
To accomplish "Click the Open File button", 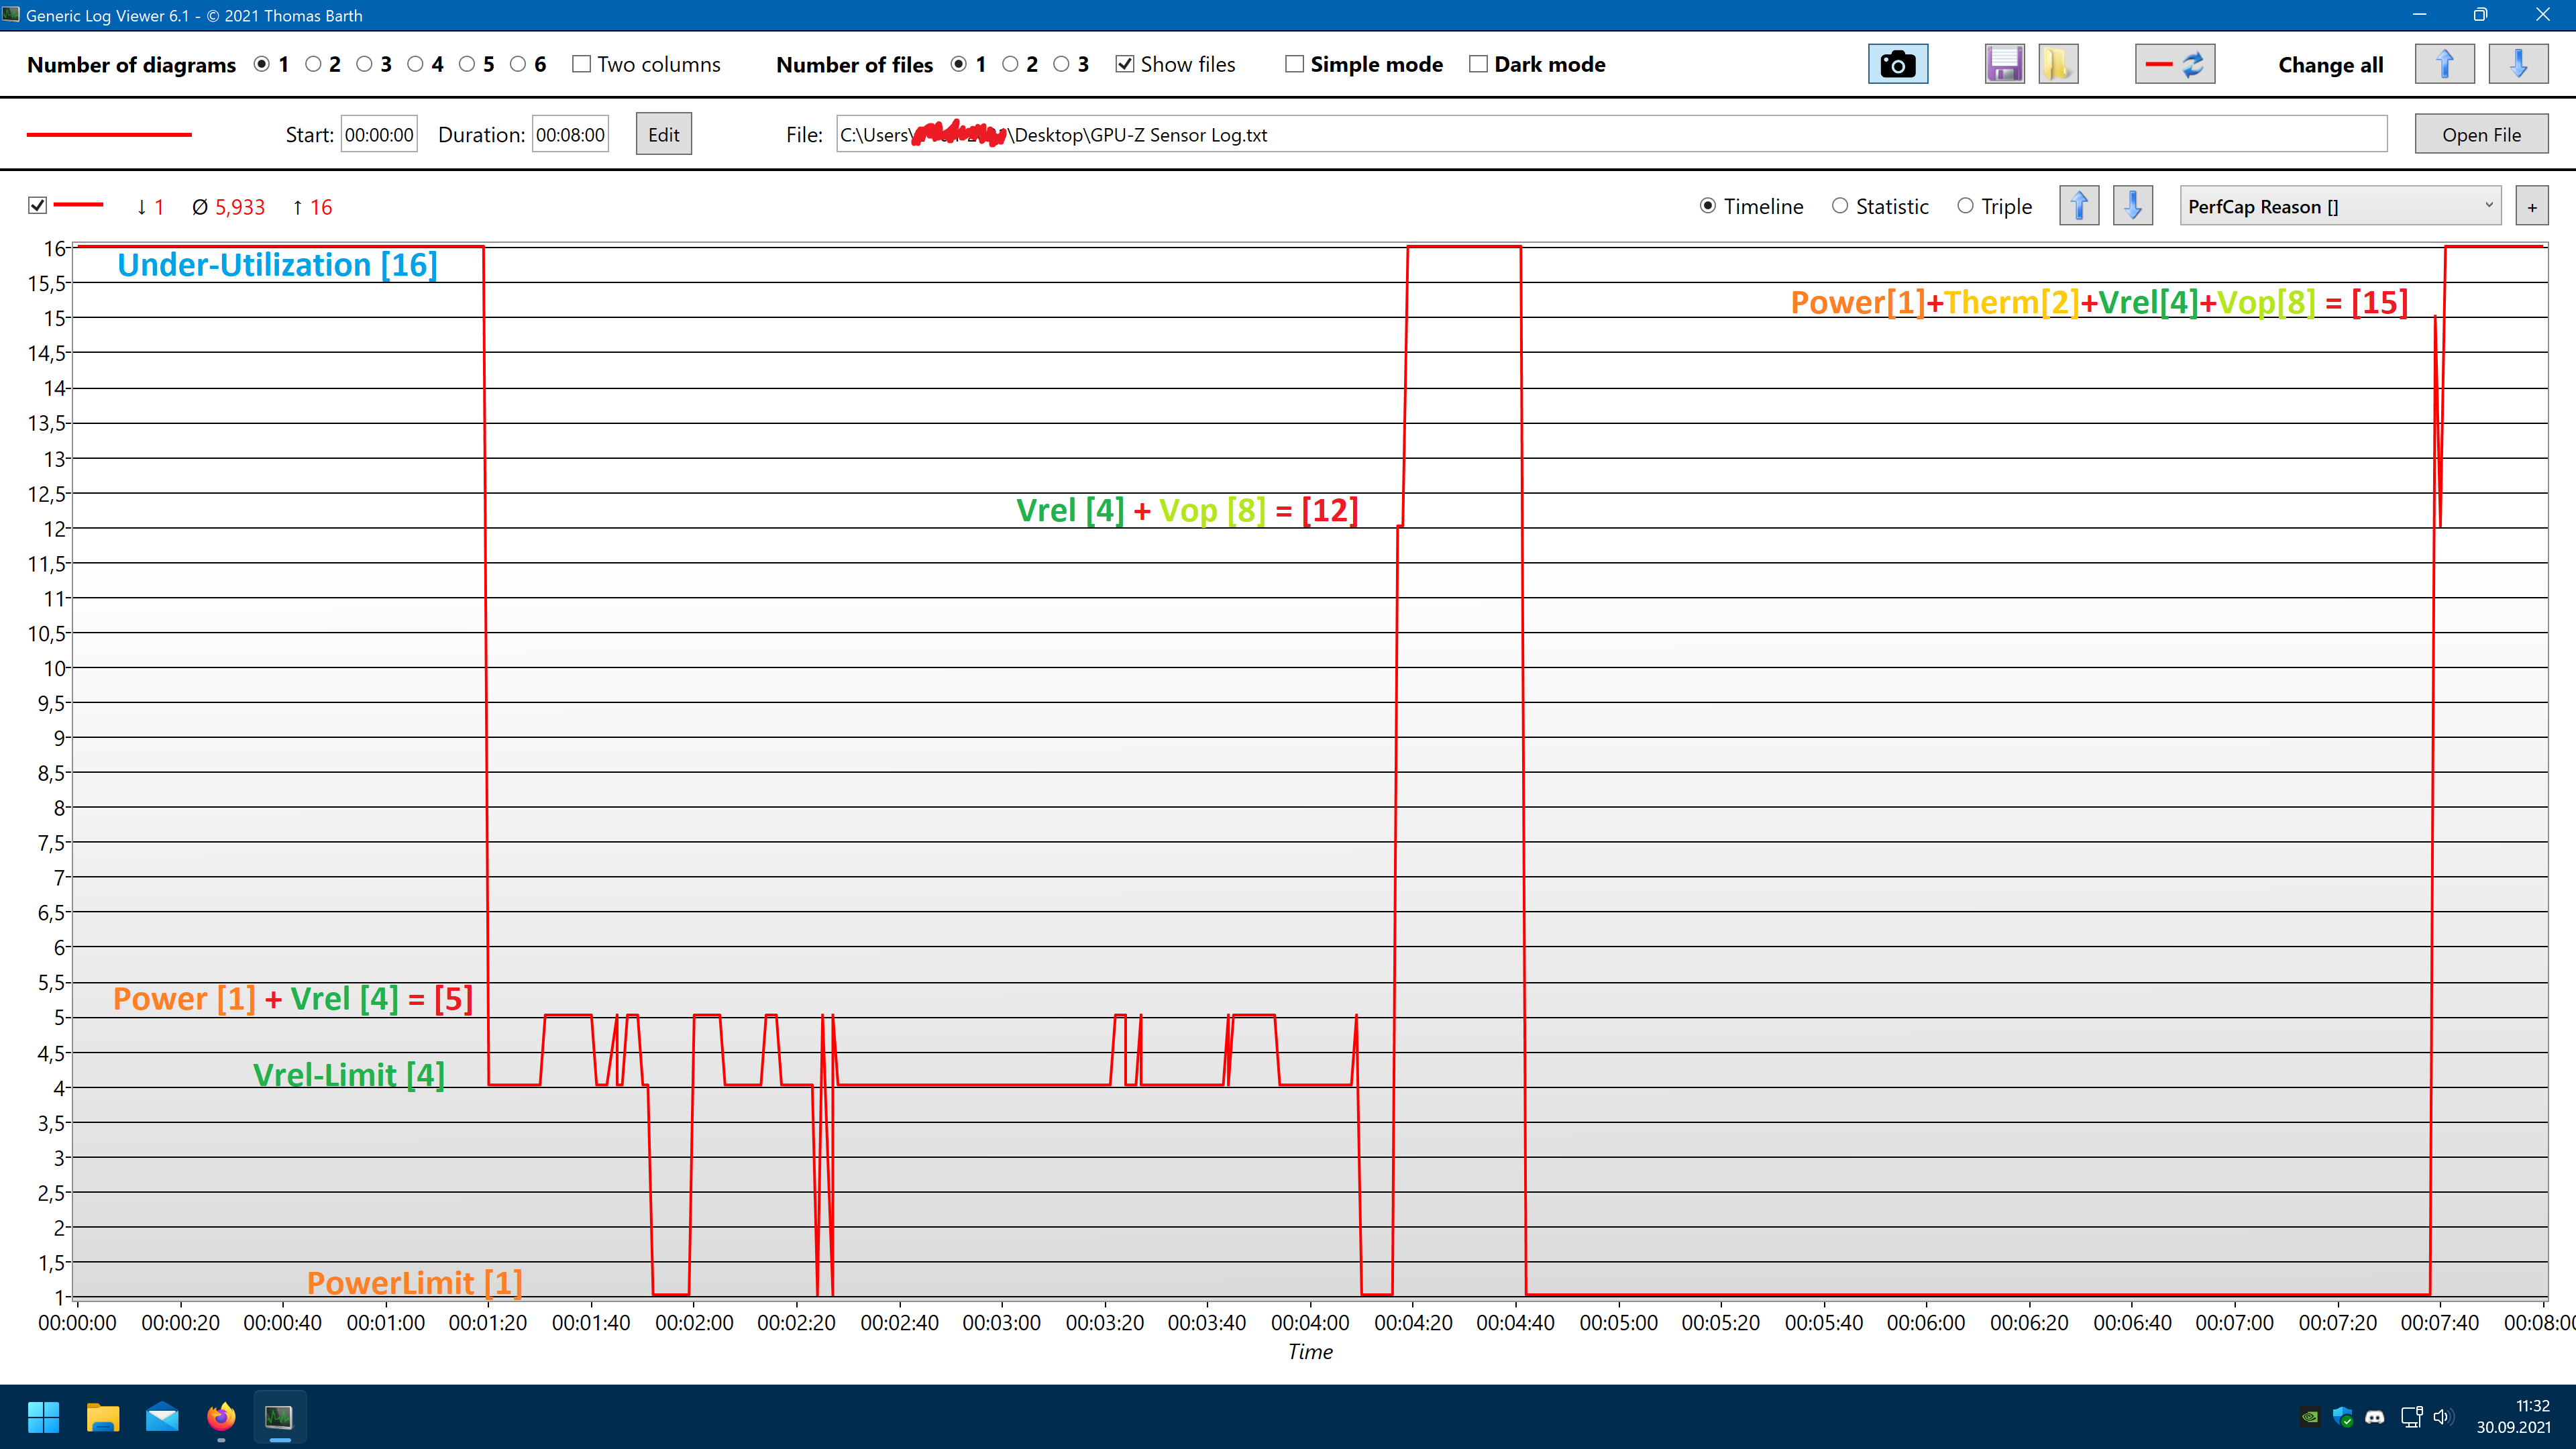I will pos(2481,135).
